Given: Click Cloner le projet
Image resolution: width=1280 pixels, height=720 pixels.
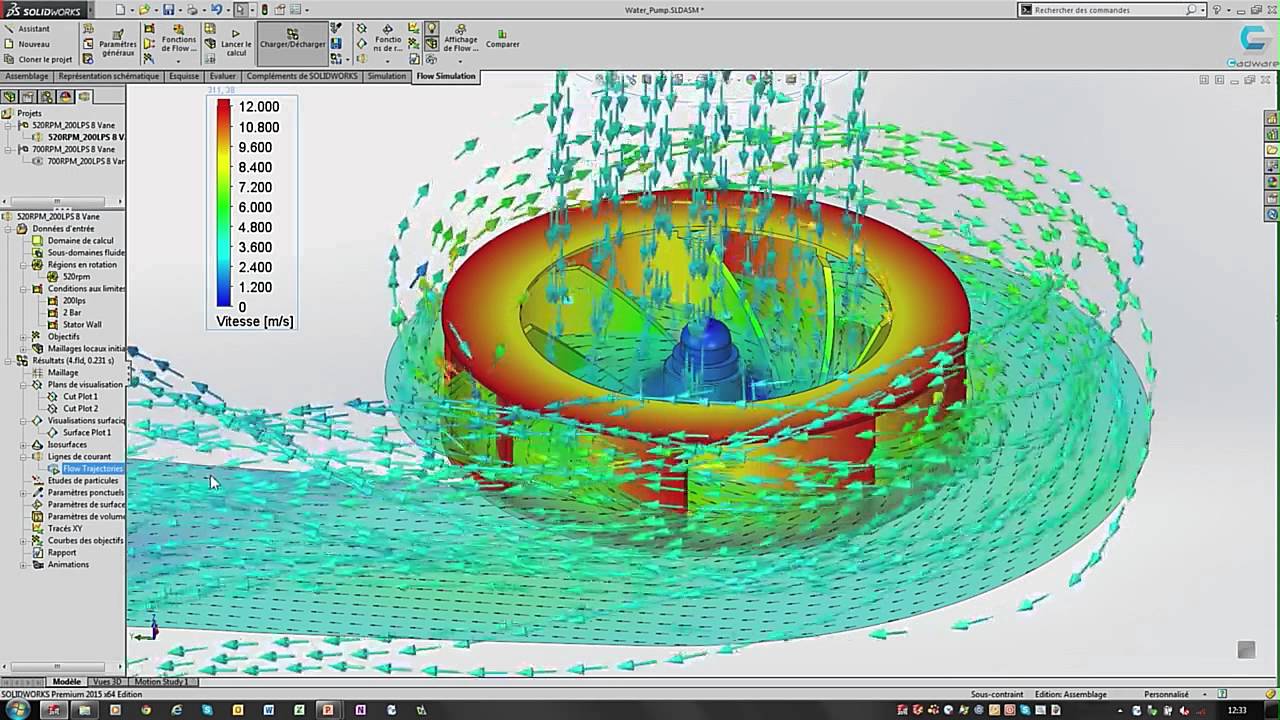Looking at the screenshot, I should coord(37,59).
